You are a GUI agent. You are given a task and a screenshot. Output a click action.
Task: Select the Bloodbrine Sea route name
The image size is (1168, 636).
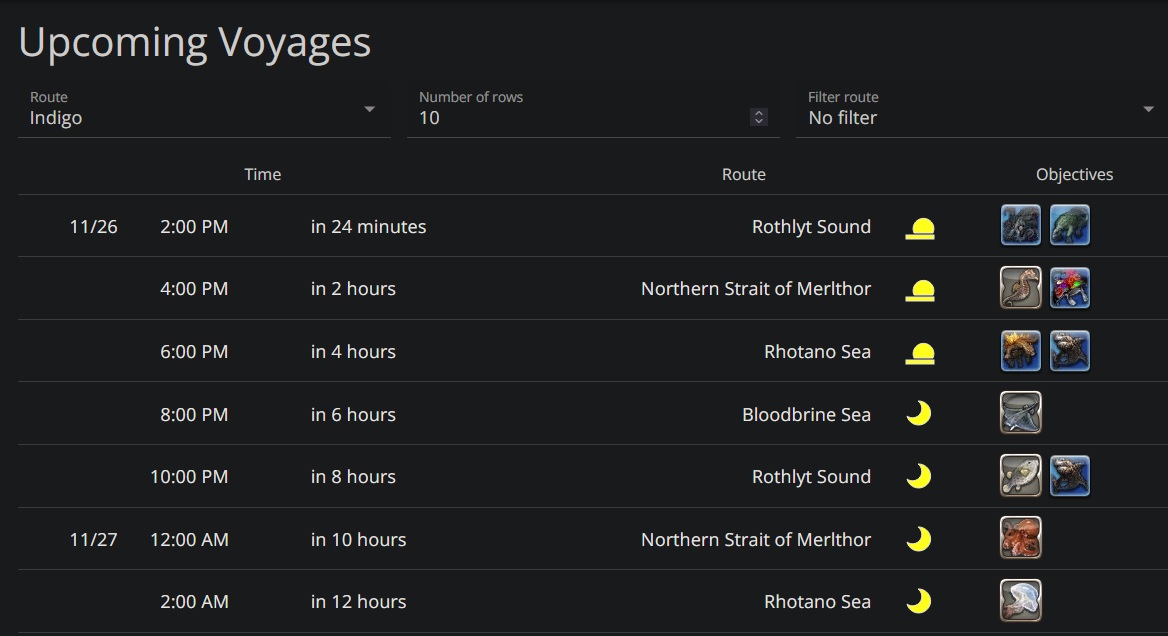tap(806, 414)
